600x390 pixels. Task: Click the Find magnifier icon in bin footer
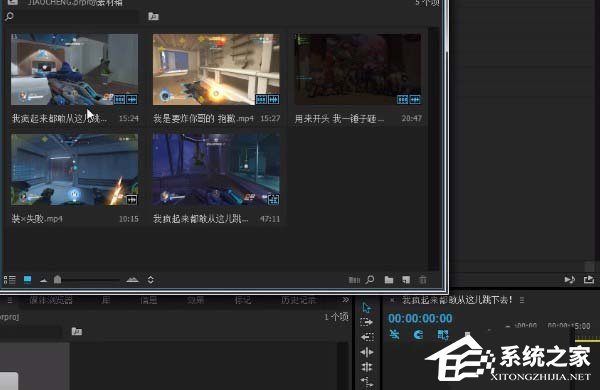tap(370, 280)
